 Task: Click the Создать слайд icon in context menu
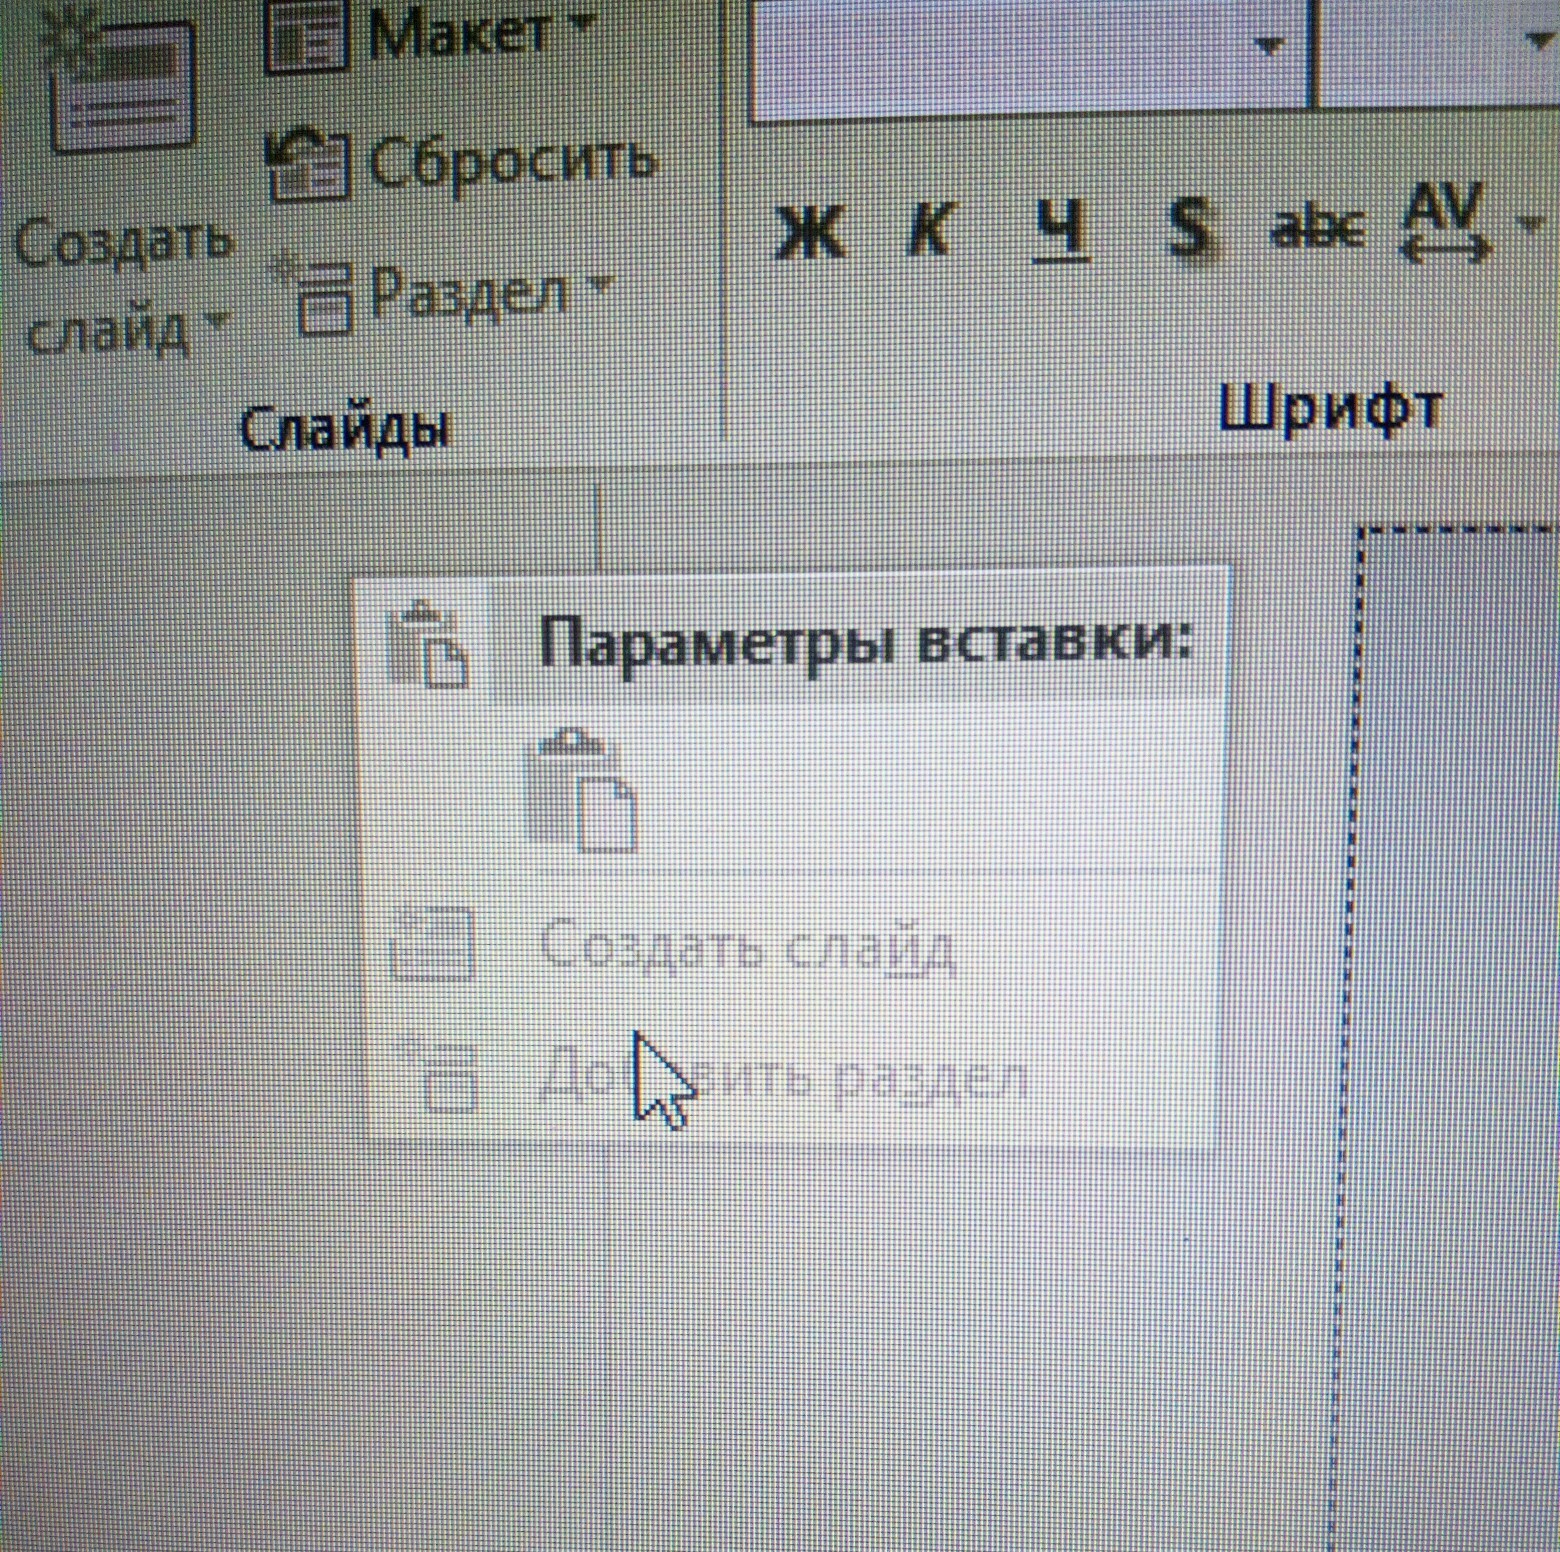(x=432, y=942)
